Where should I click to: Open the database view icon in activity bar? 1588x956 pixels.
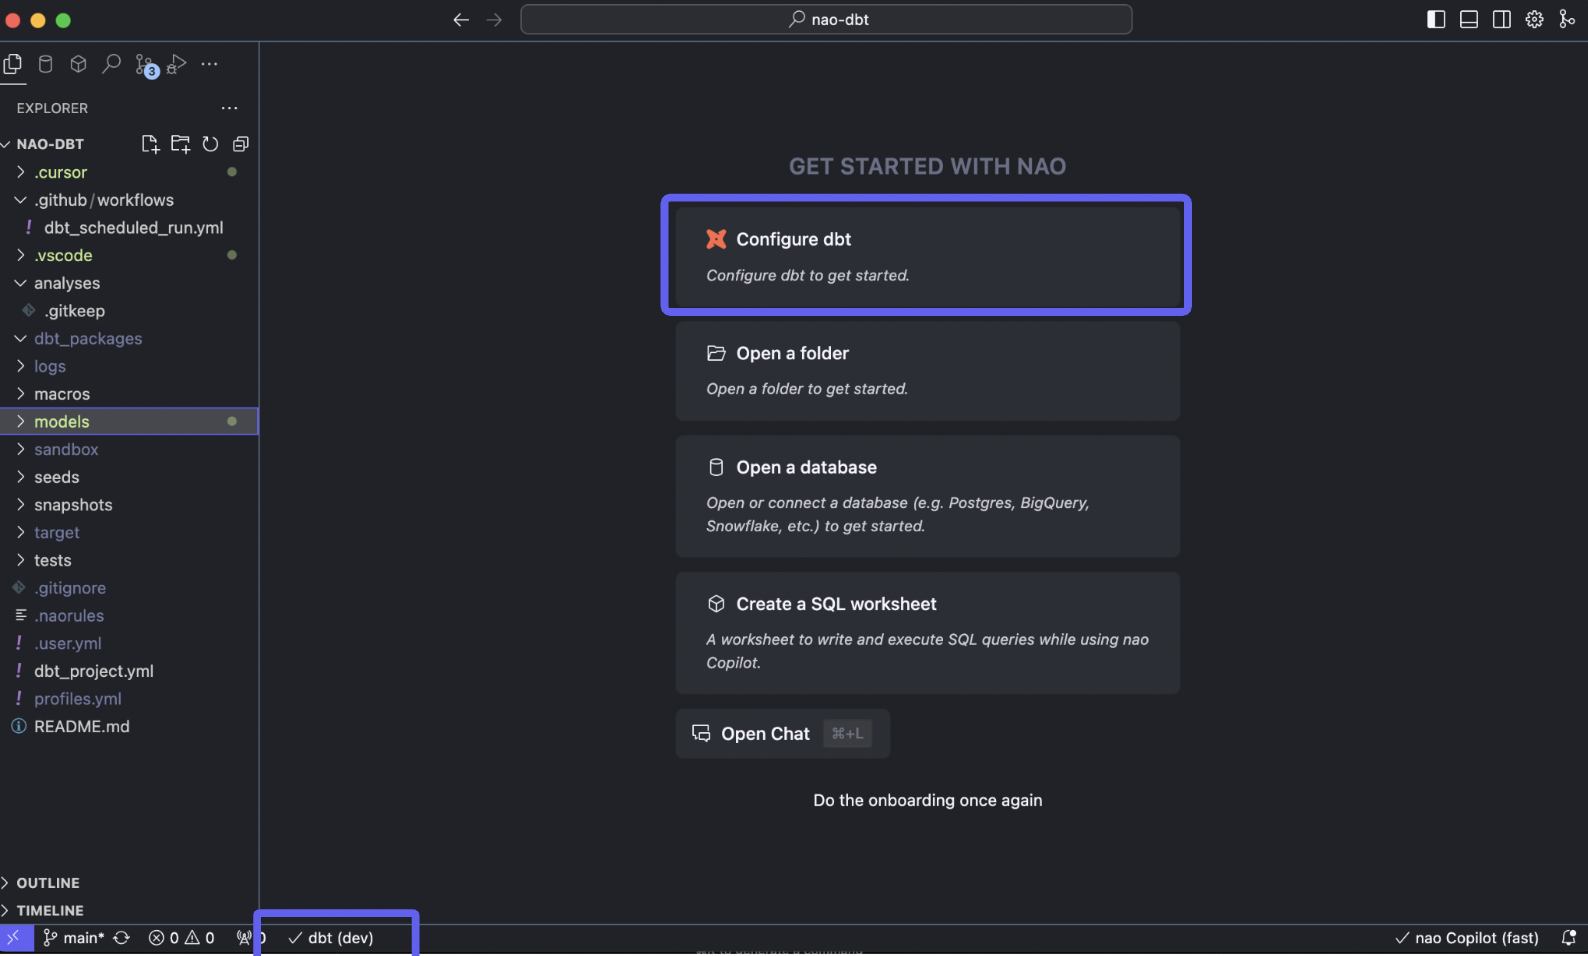[x=46, y=64]
